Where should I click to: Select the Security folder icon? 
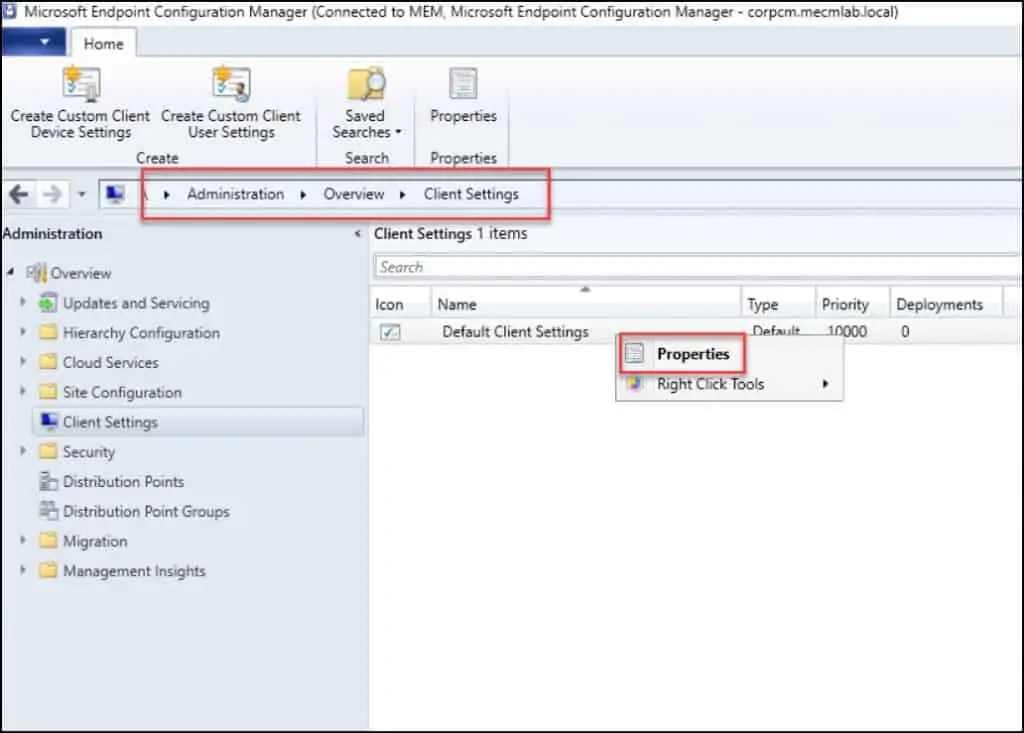tap(48, 451)
